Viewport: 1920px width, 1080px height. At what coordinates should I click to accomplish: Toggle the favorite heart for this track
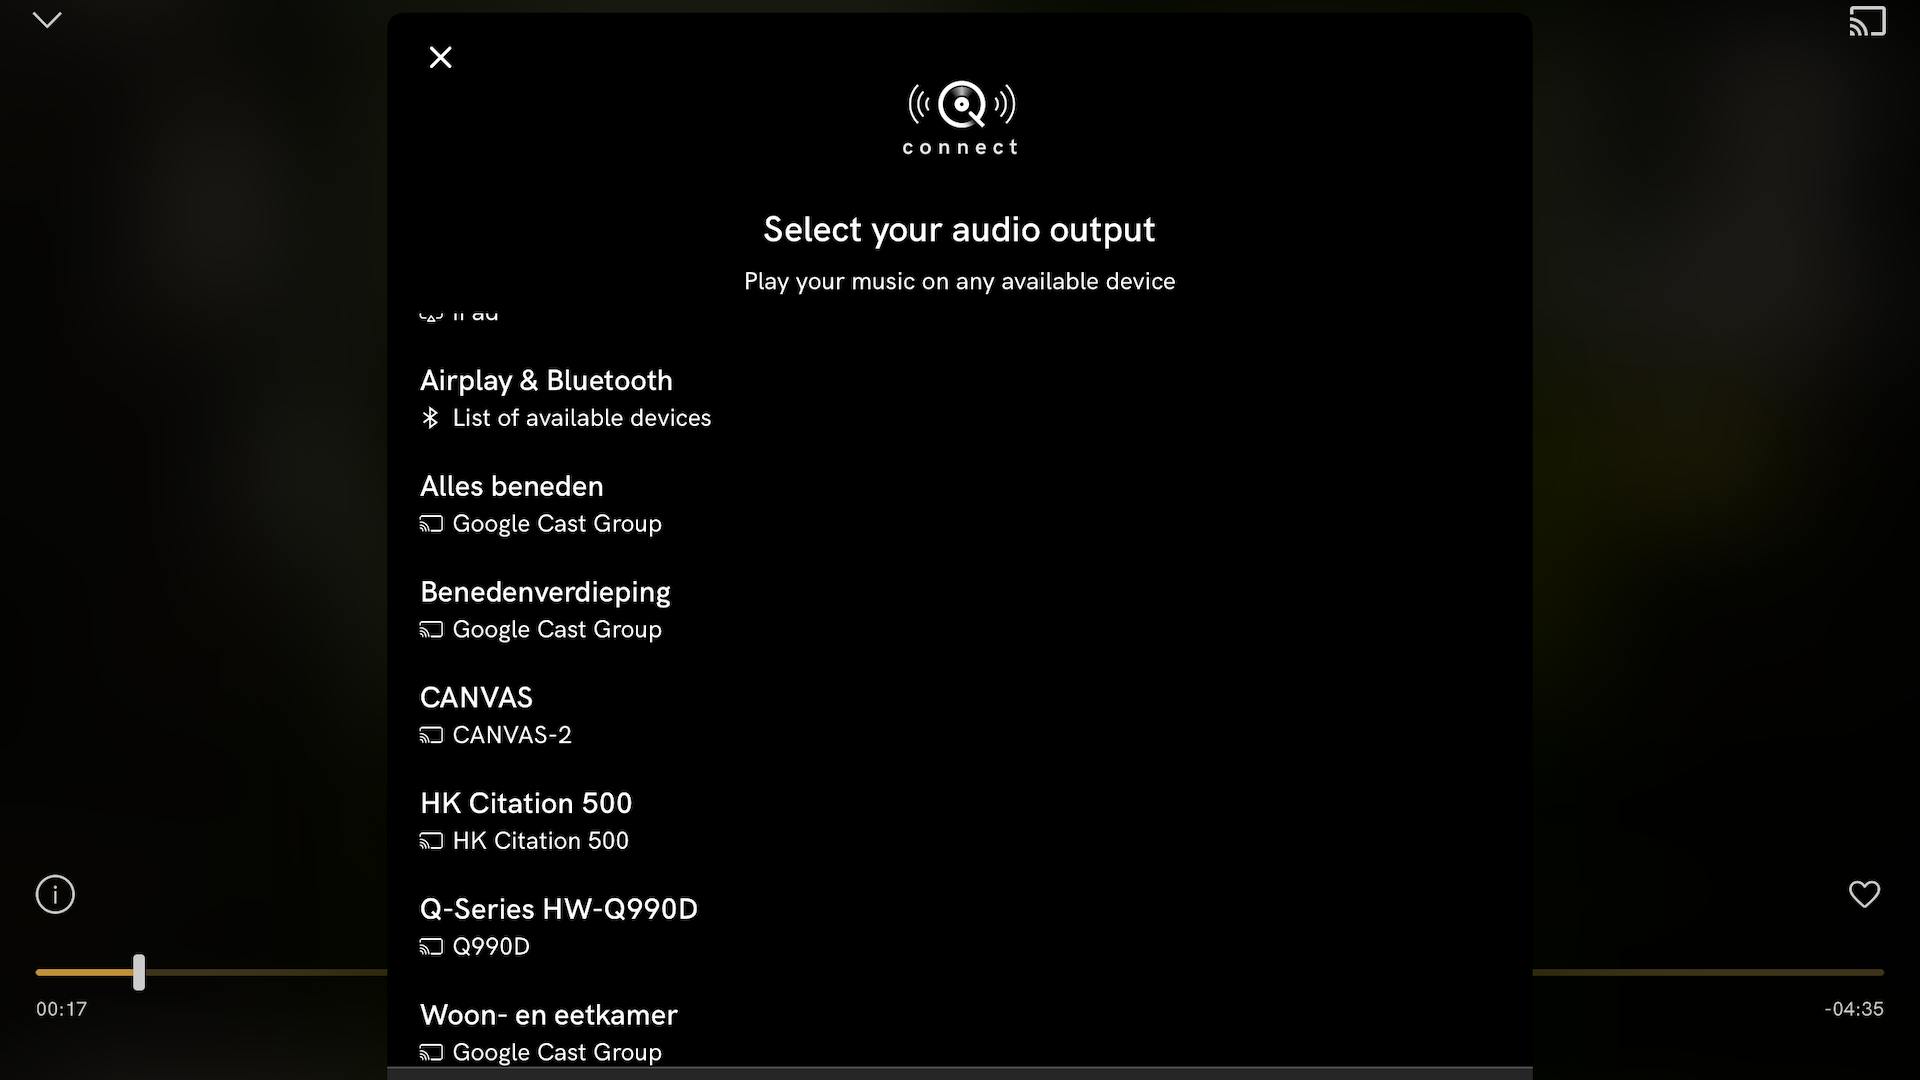1864,894
